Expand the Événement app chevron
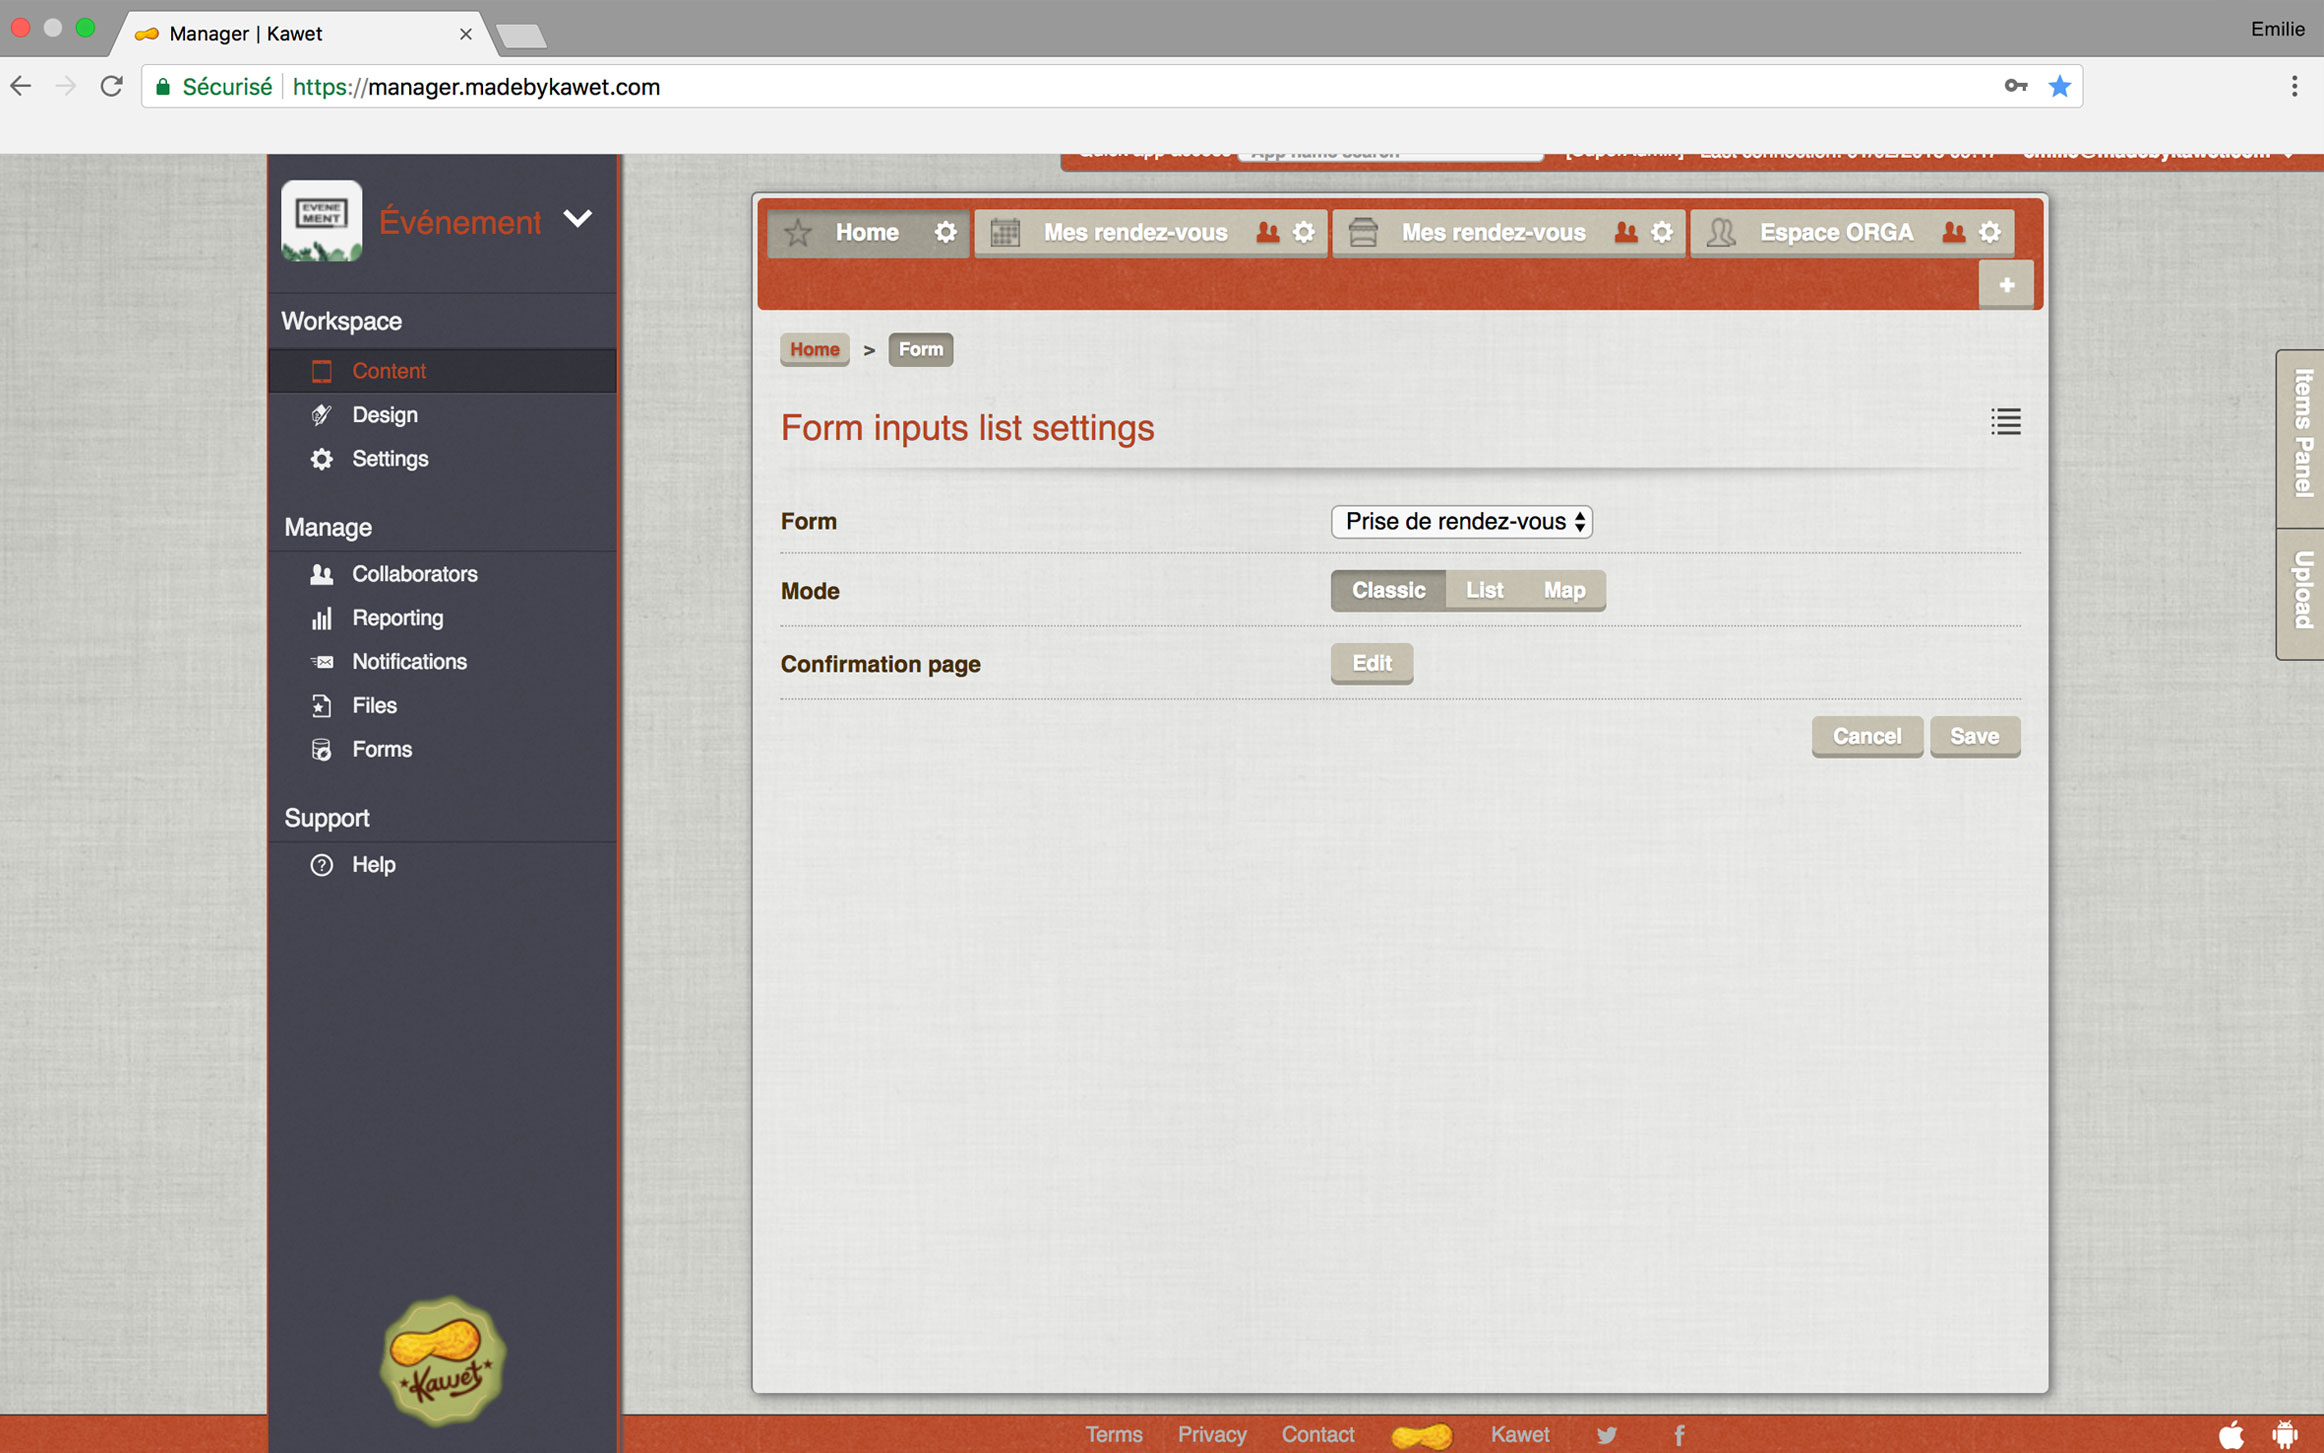Viewport: 2324px width, 1453px height. (x=577, y=219)
